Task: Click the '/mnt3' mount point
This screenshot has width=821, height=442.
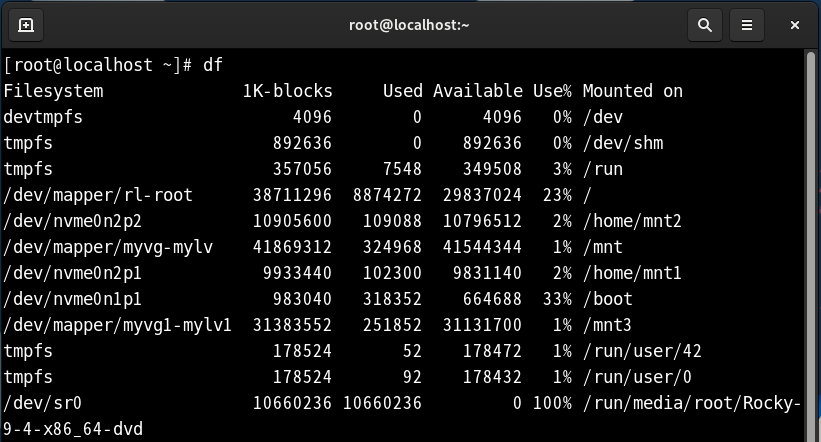Action: [x=607, y=325]
